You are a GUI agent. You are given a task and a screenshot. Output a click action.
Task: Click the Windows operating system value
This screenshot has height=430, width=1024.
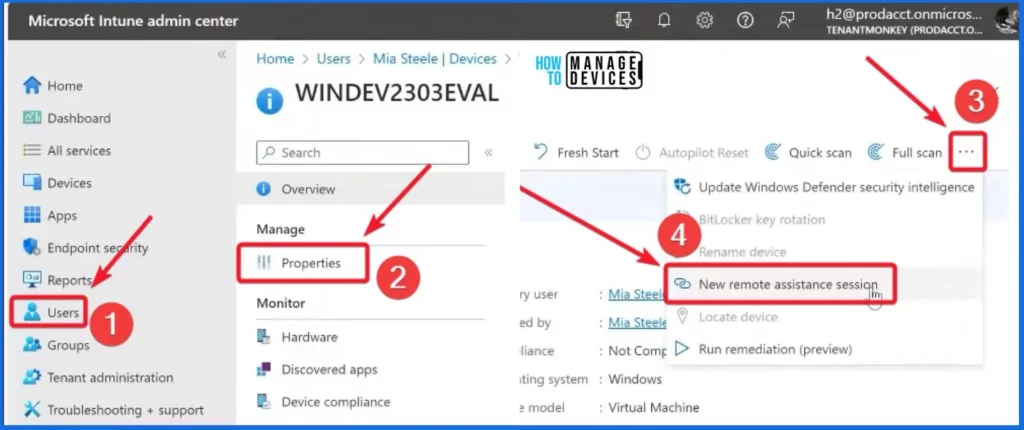(635, 379)
